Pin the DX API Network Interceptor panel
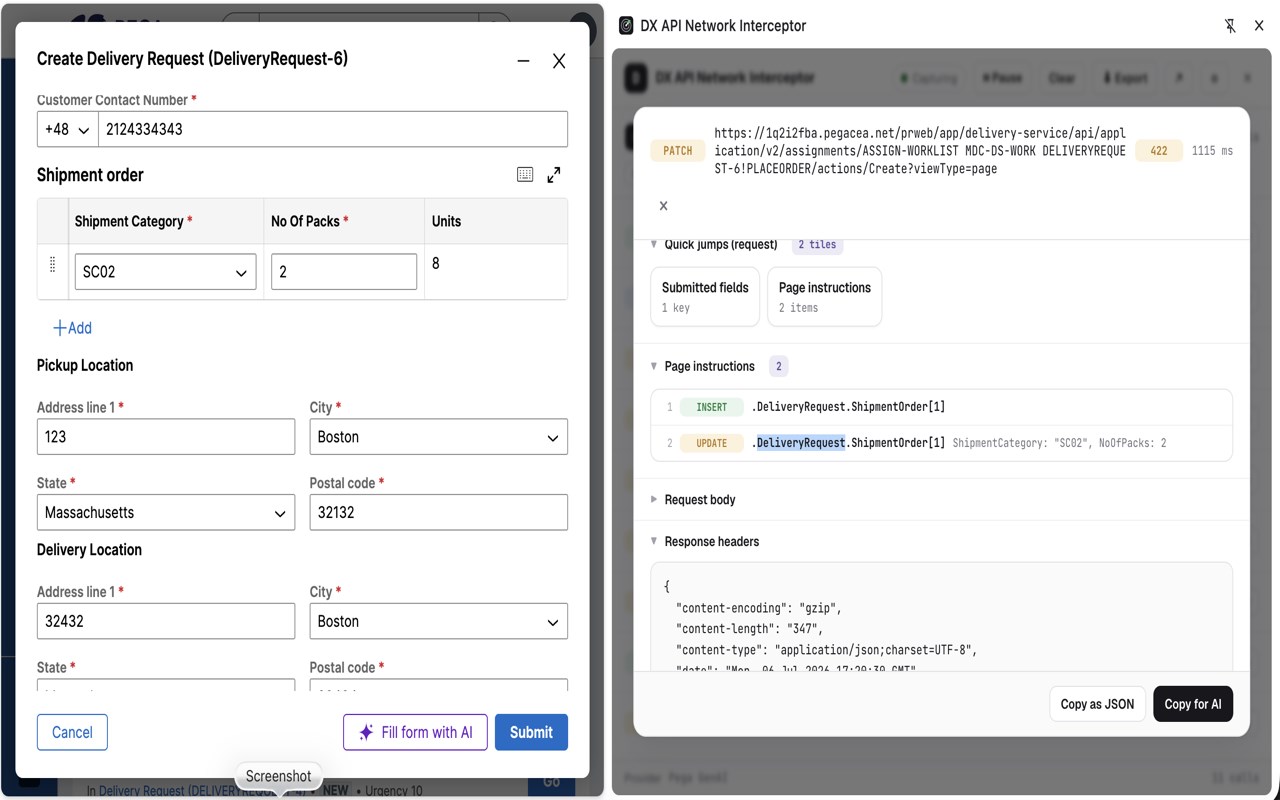This screenshot has width=1280, height=800. 1230,26
